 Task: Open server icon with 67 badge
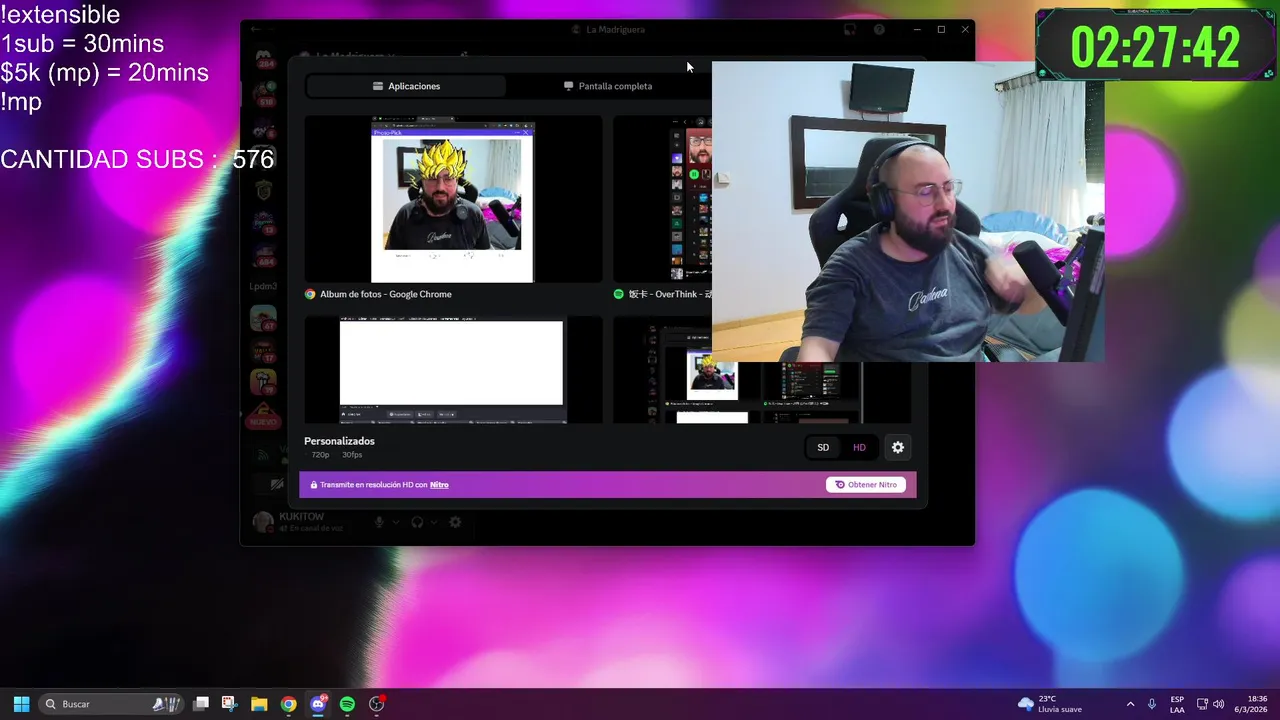(263, 318)
